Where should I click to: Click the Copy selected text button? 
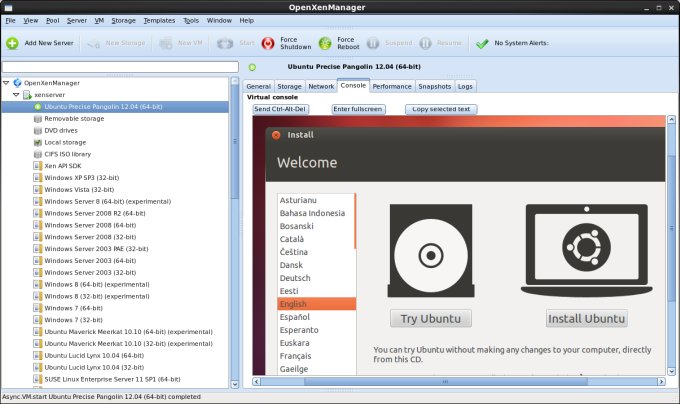point(441,109)
